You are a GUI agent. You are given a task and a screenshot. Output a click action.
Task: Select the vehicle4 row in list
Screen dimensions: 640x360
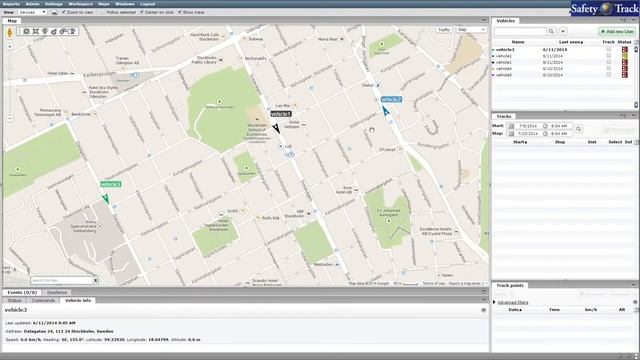click(x=563, y=69)
